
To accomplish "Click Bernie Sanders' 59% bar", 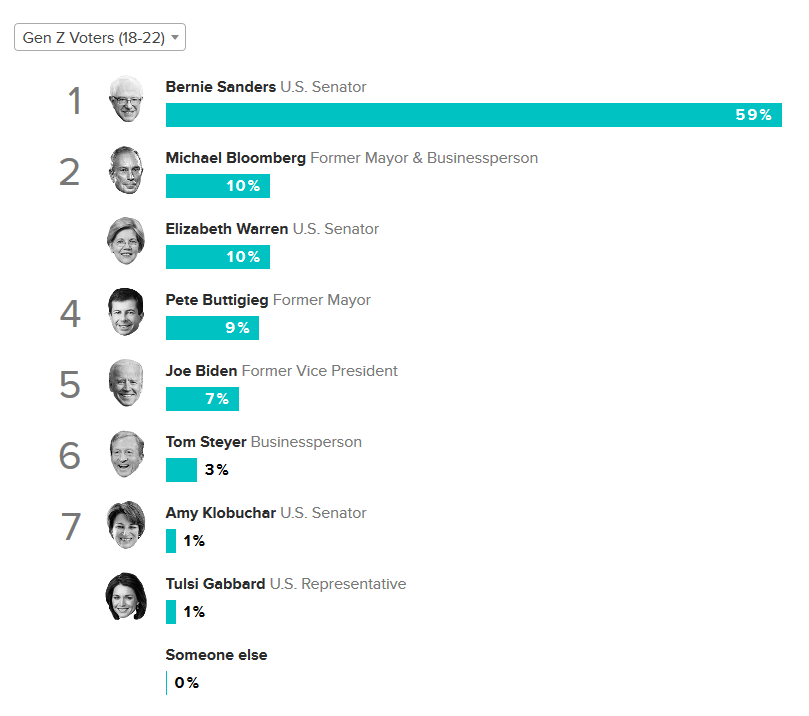I will (473, 115).
